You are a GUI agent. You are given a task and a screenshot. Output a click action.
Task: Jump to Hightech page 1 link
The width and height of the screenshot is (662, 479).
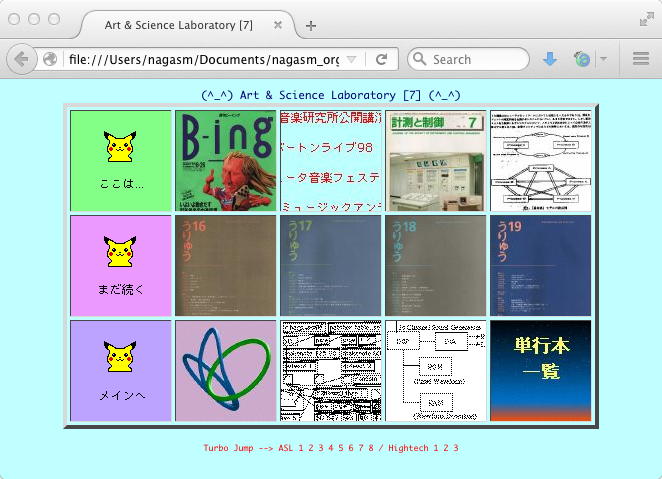pos(436,448)
